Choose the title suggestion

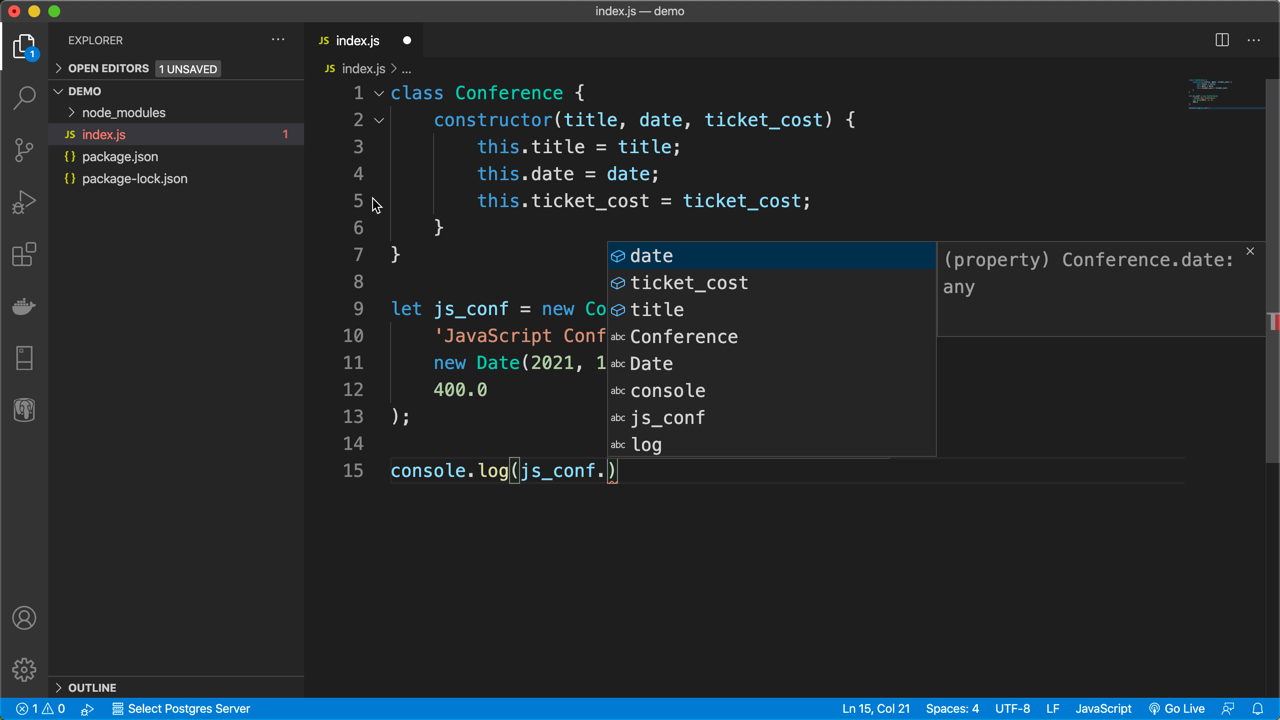click(x=771, y=310)
